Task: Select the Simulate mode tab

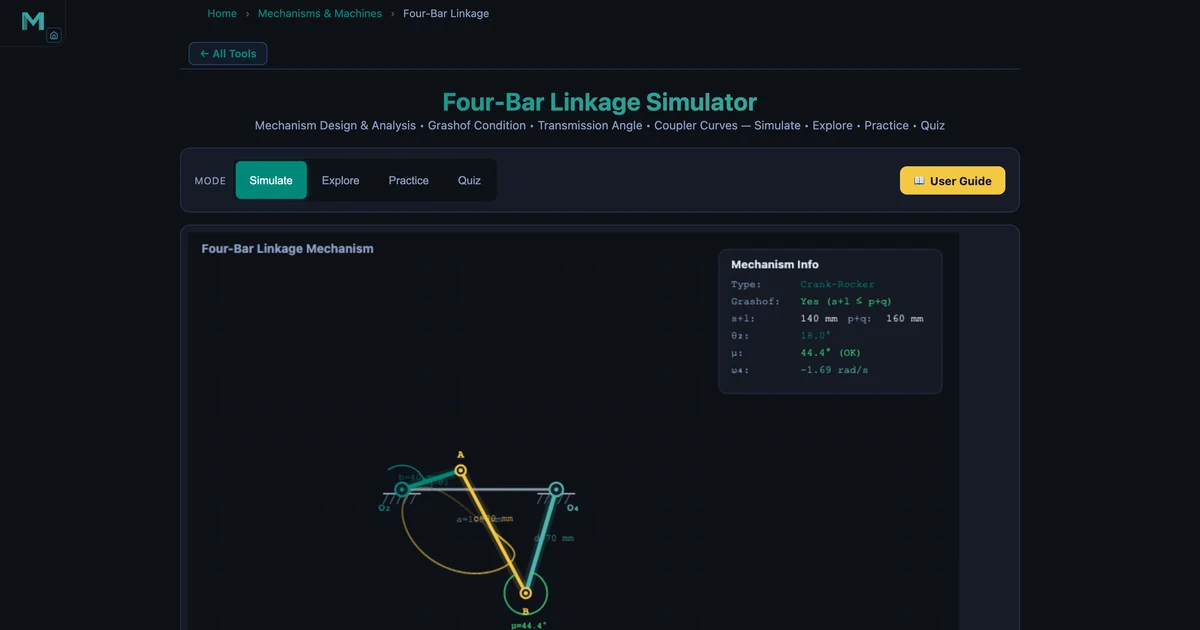Action: click(x=271, y=181)
